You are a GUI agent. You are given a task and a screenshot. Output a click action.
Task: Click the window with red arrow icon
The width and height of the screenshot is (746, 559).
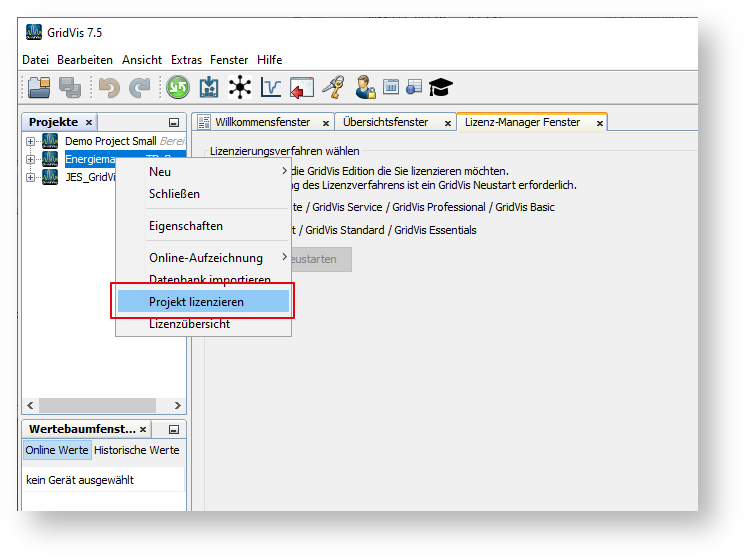[x=302, y=88]
